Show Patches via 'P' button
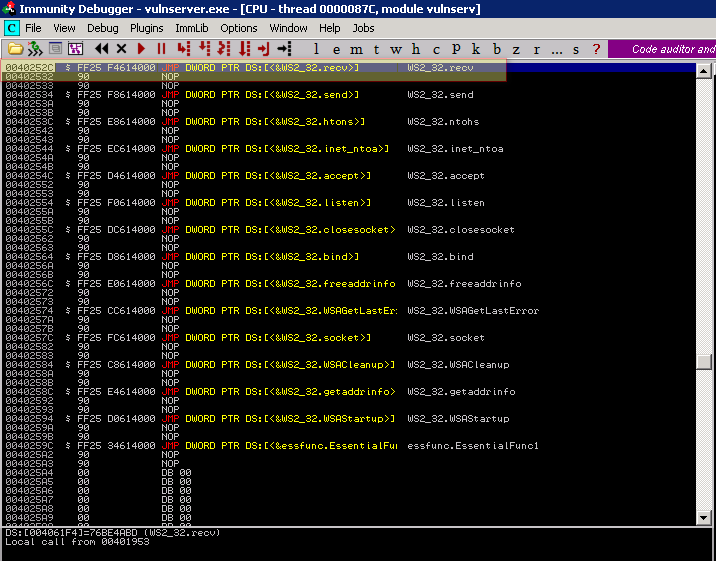716x561 pixels. (x=456, y=49)
